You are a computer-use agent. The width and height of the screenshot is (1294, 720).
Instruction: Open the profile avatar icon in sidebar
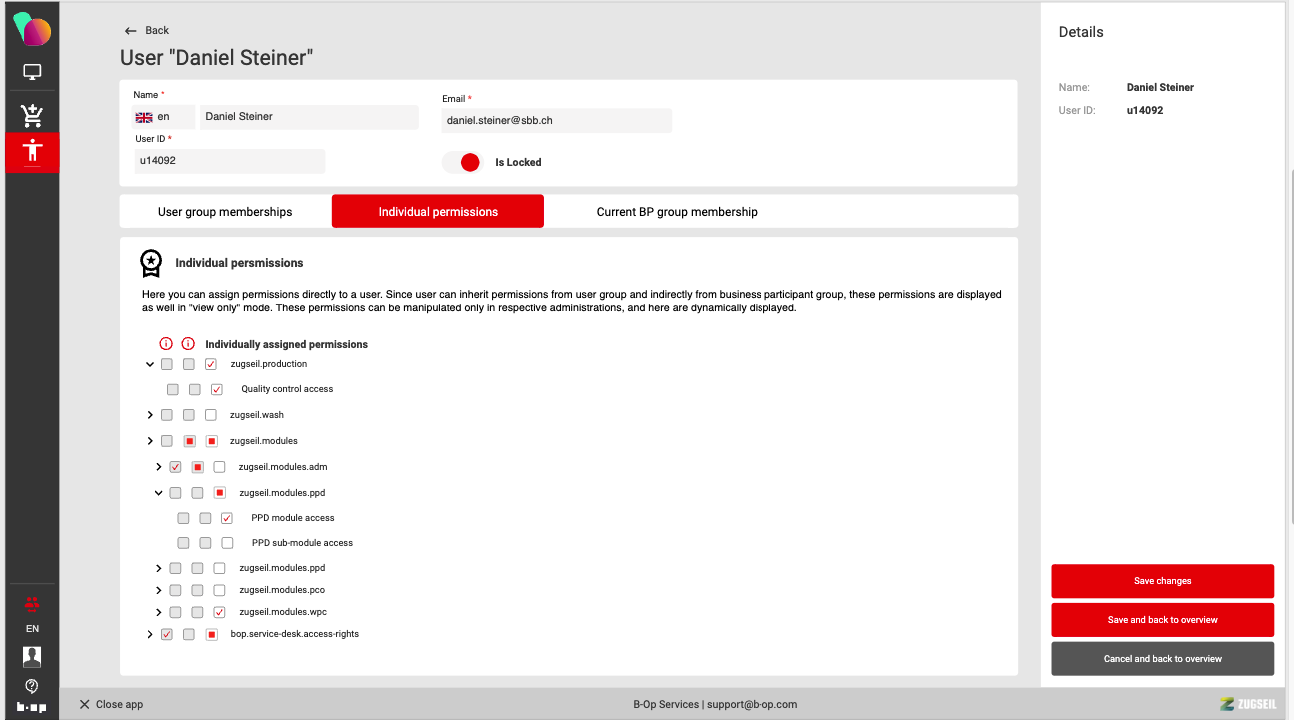tap(32, 656)
